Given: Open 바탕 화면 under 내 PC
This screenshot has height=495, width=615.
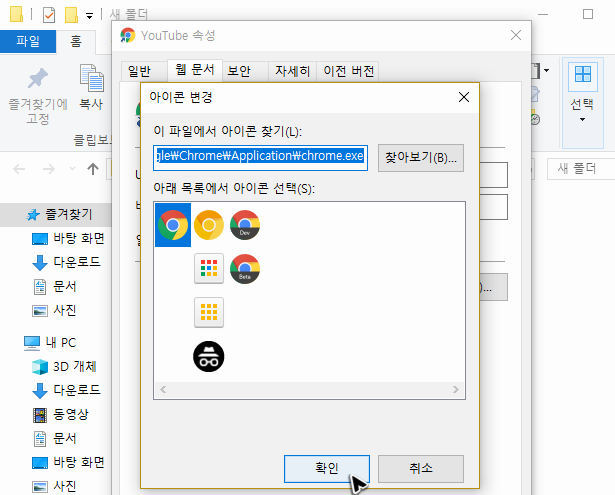Looking at the screenshot, I should point(68,462).
